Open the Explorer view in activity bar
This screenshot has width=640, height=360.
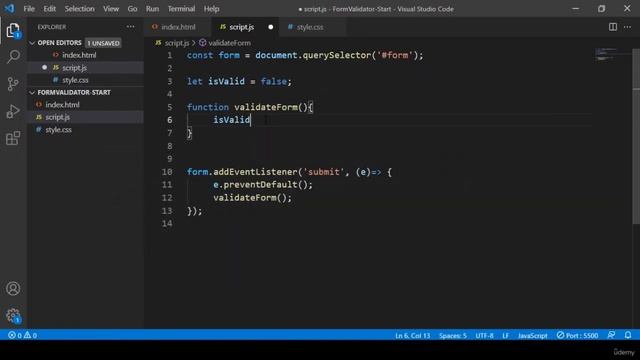(13, 30)
